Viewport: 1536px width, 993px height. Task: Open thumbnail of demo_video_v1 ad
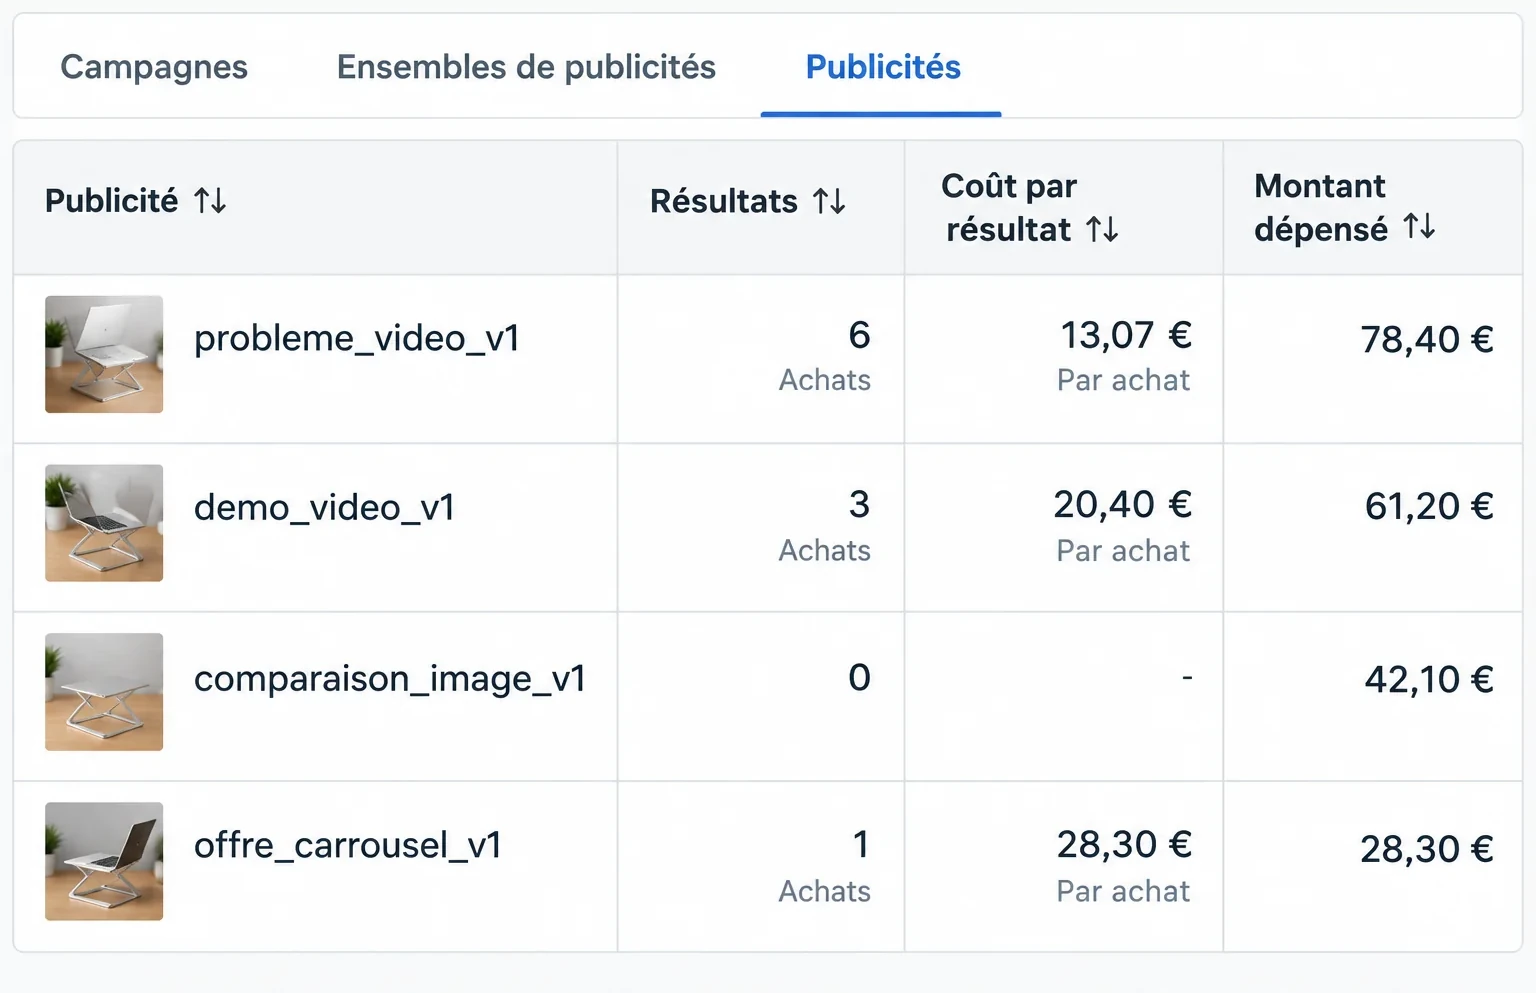[x=104, y=523]
